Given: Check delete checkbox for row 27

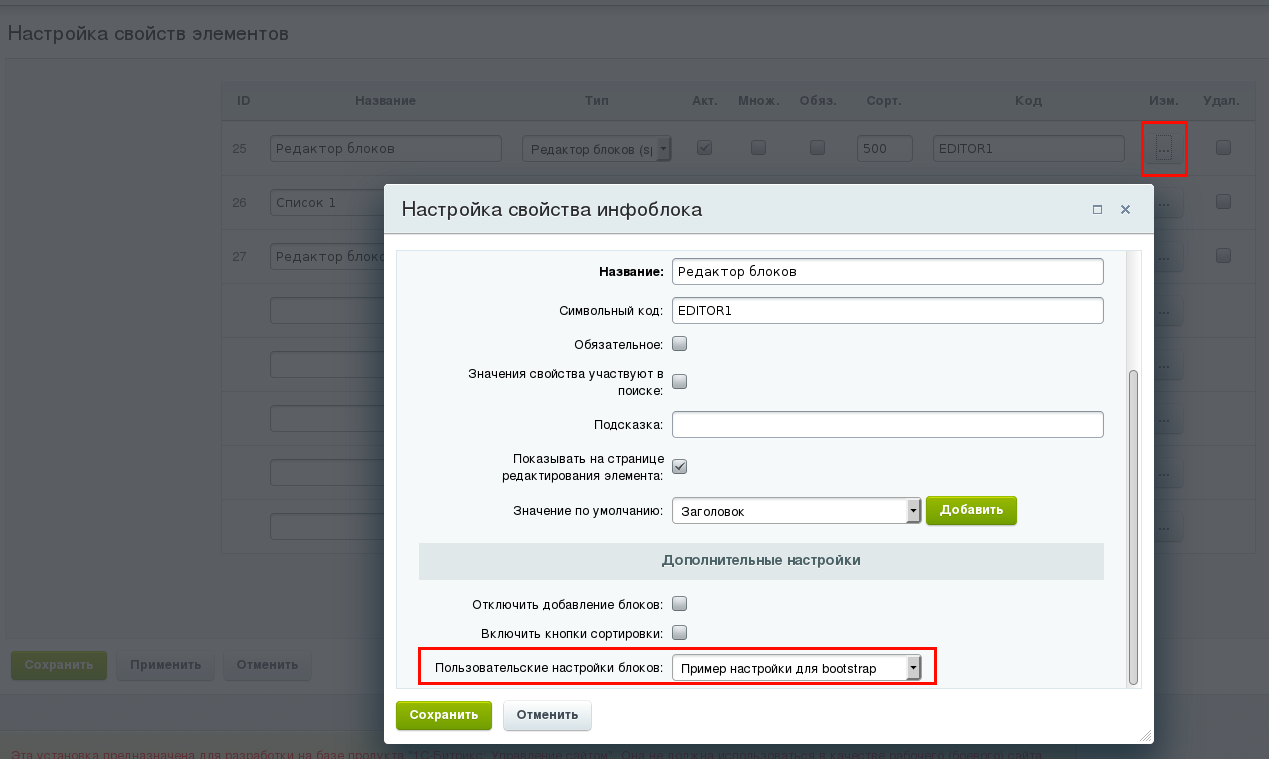Looking at the screenshot, I should coord(1222,255).
